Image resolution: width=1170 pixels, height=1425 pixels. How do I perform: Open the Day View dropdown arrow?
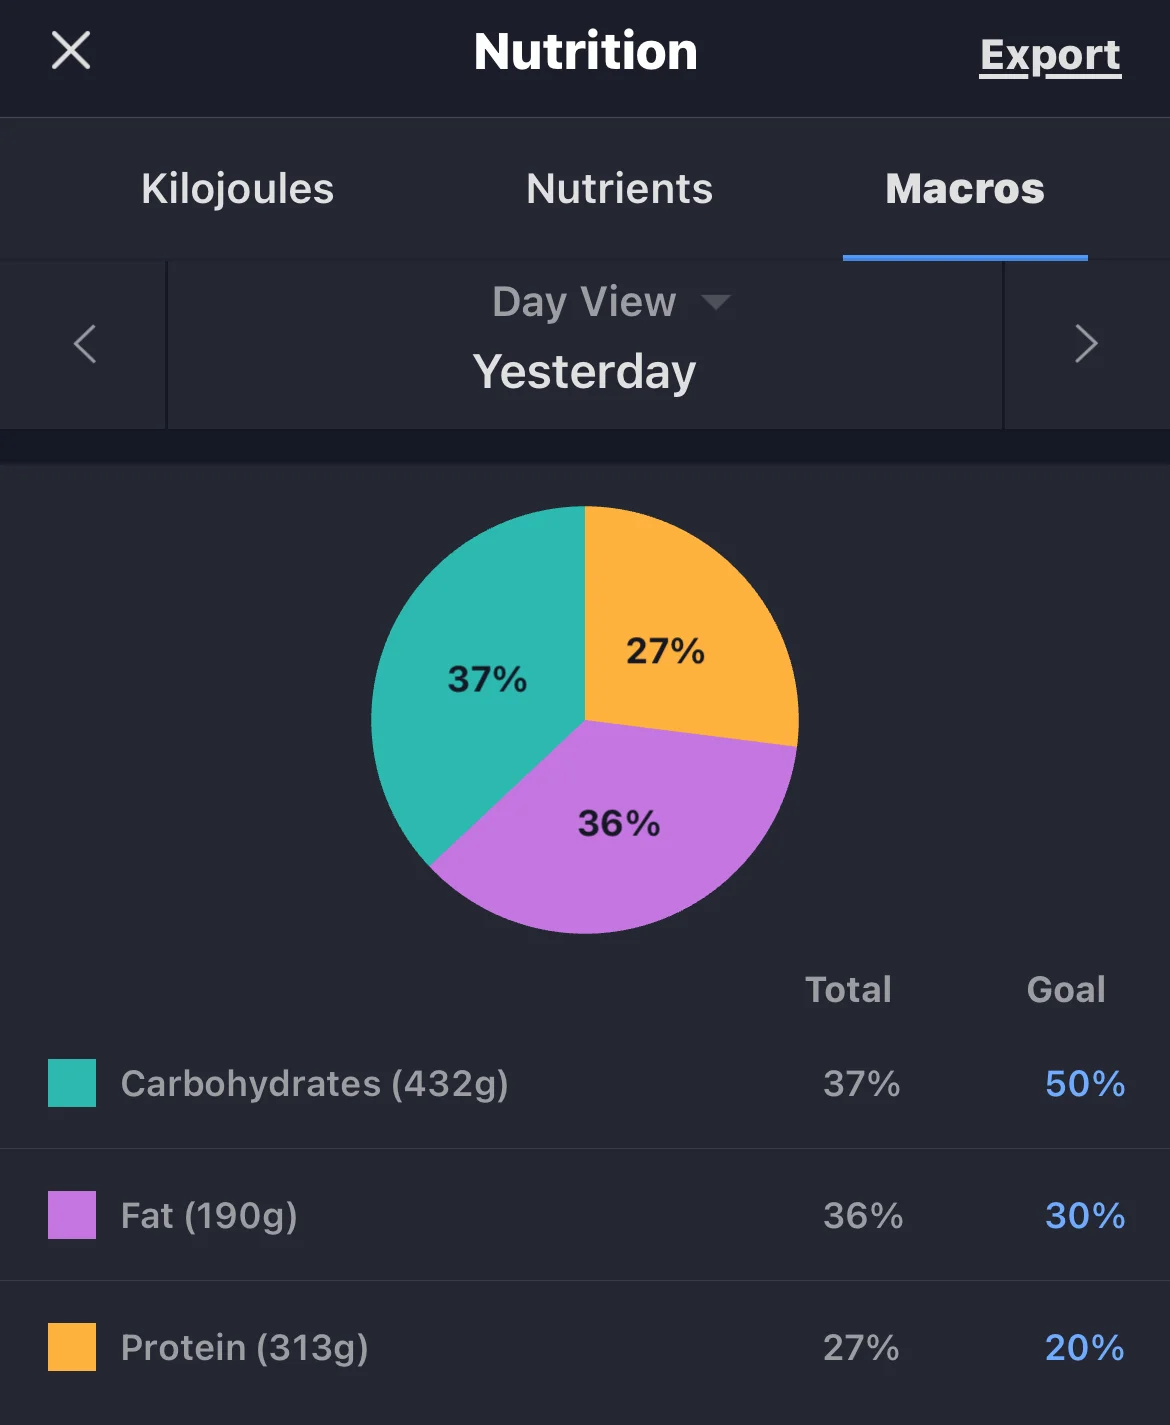pos(716,302)
